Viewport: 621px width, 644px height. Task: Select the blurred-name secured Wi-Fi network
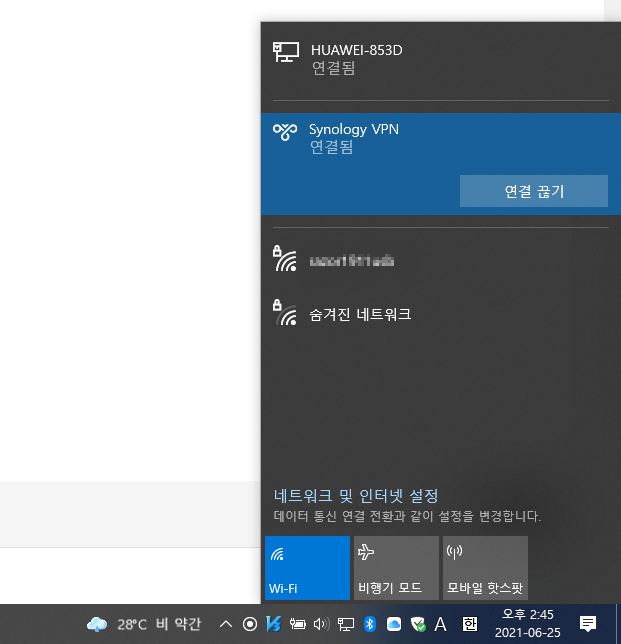[441, 261]
